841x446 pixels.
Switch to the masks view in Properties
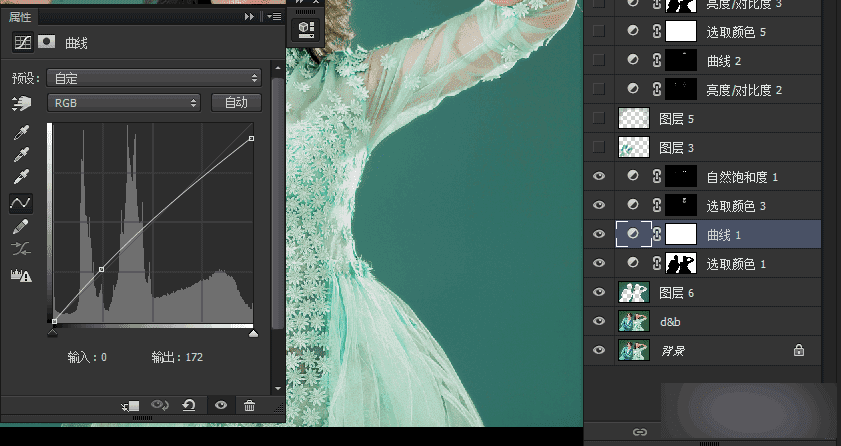(x=46, y=43)
